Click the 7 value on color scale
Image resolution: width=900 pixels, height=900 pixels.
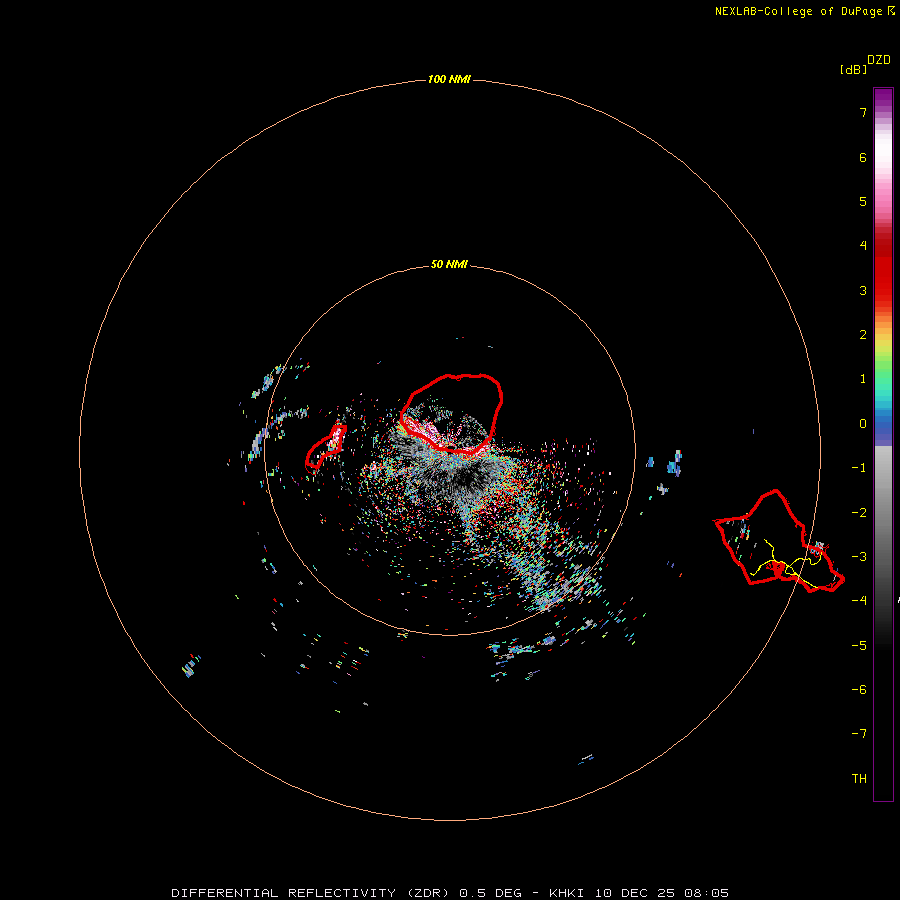pyautogui.click(x=863, y=112)
